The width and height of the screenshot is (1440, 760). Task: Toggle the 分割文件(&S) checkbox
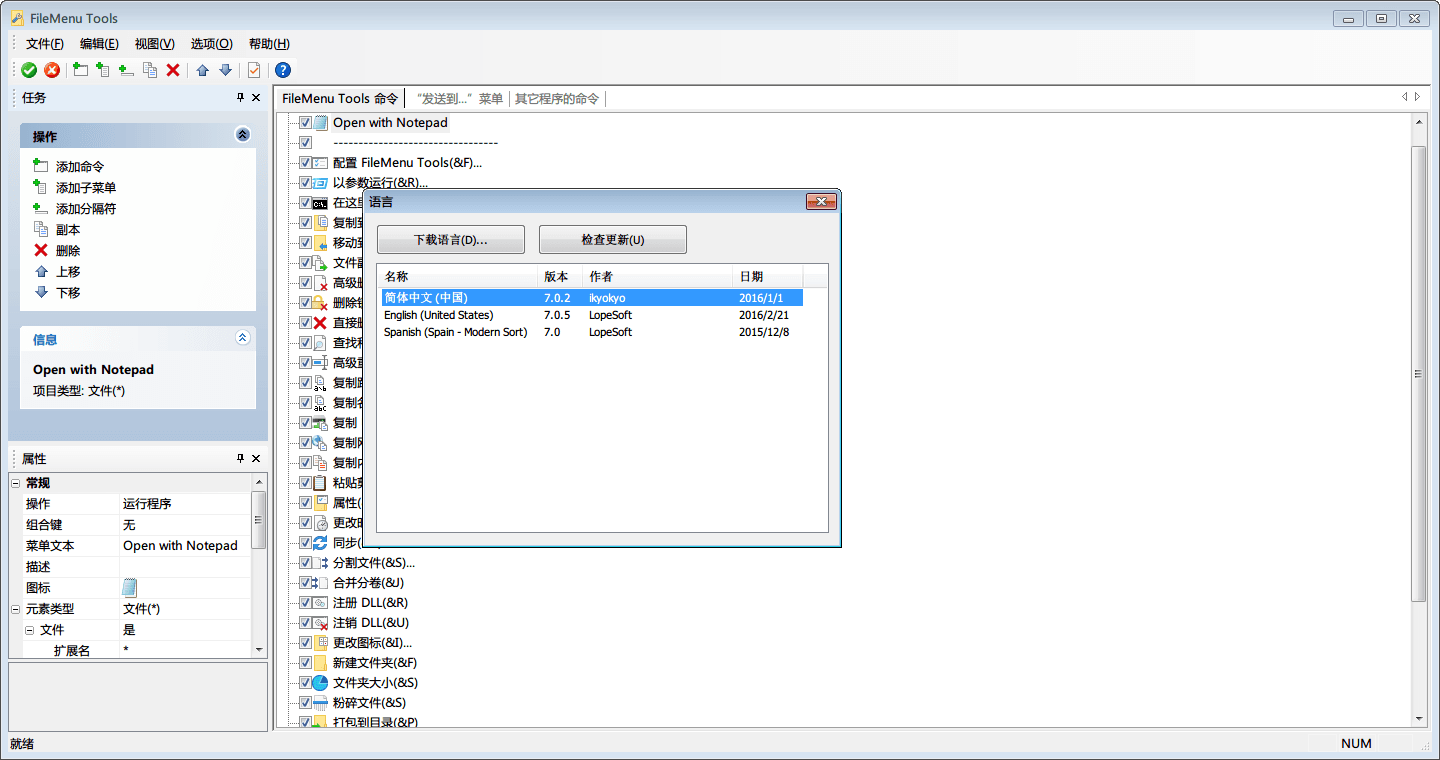tap(306, 563)
